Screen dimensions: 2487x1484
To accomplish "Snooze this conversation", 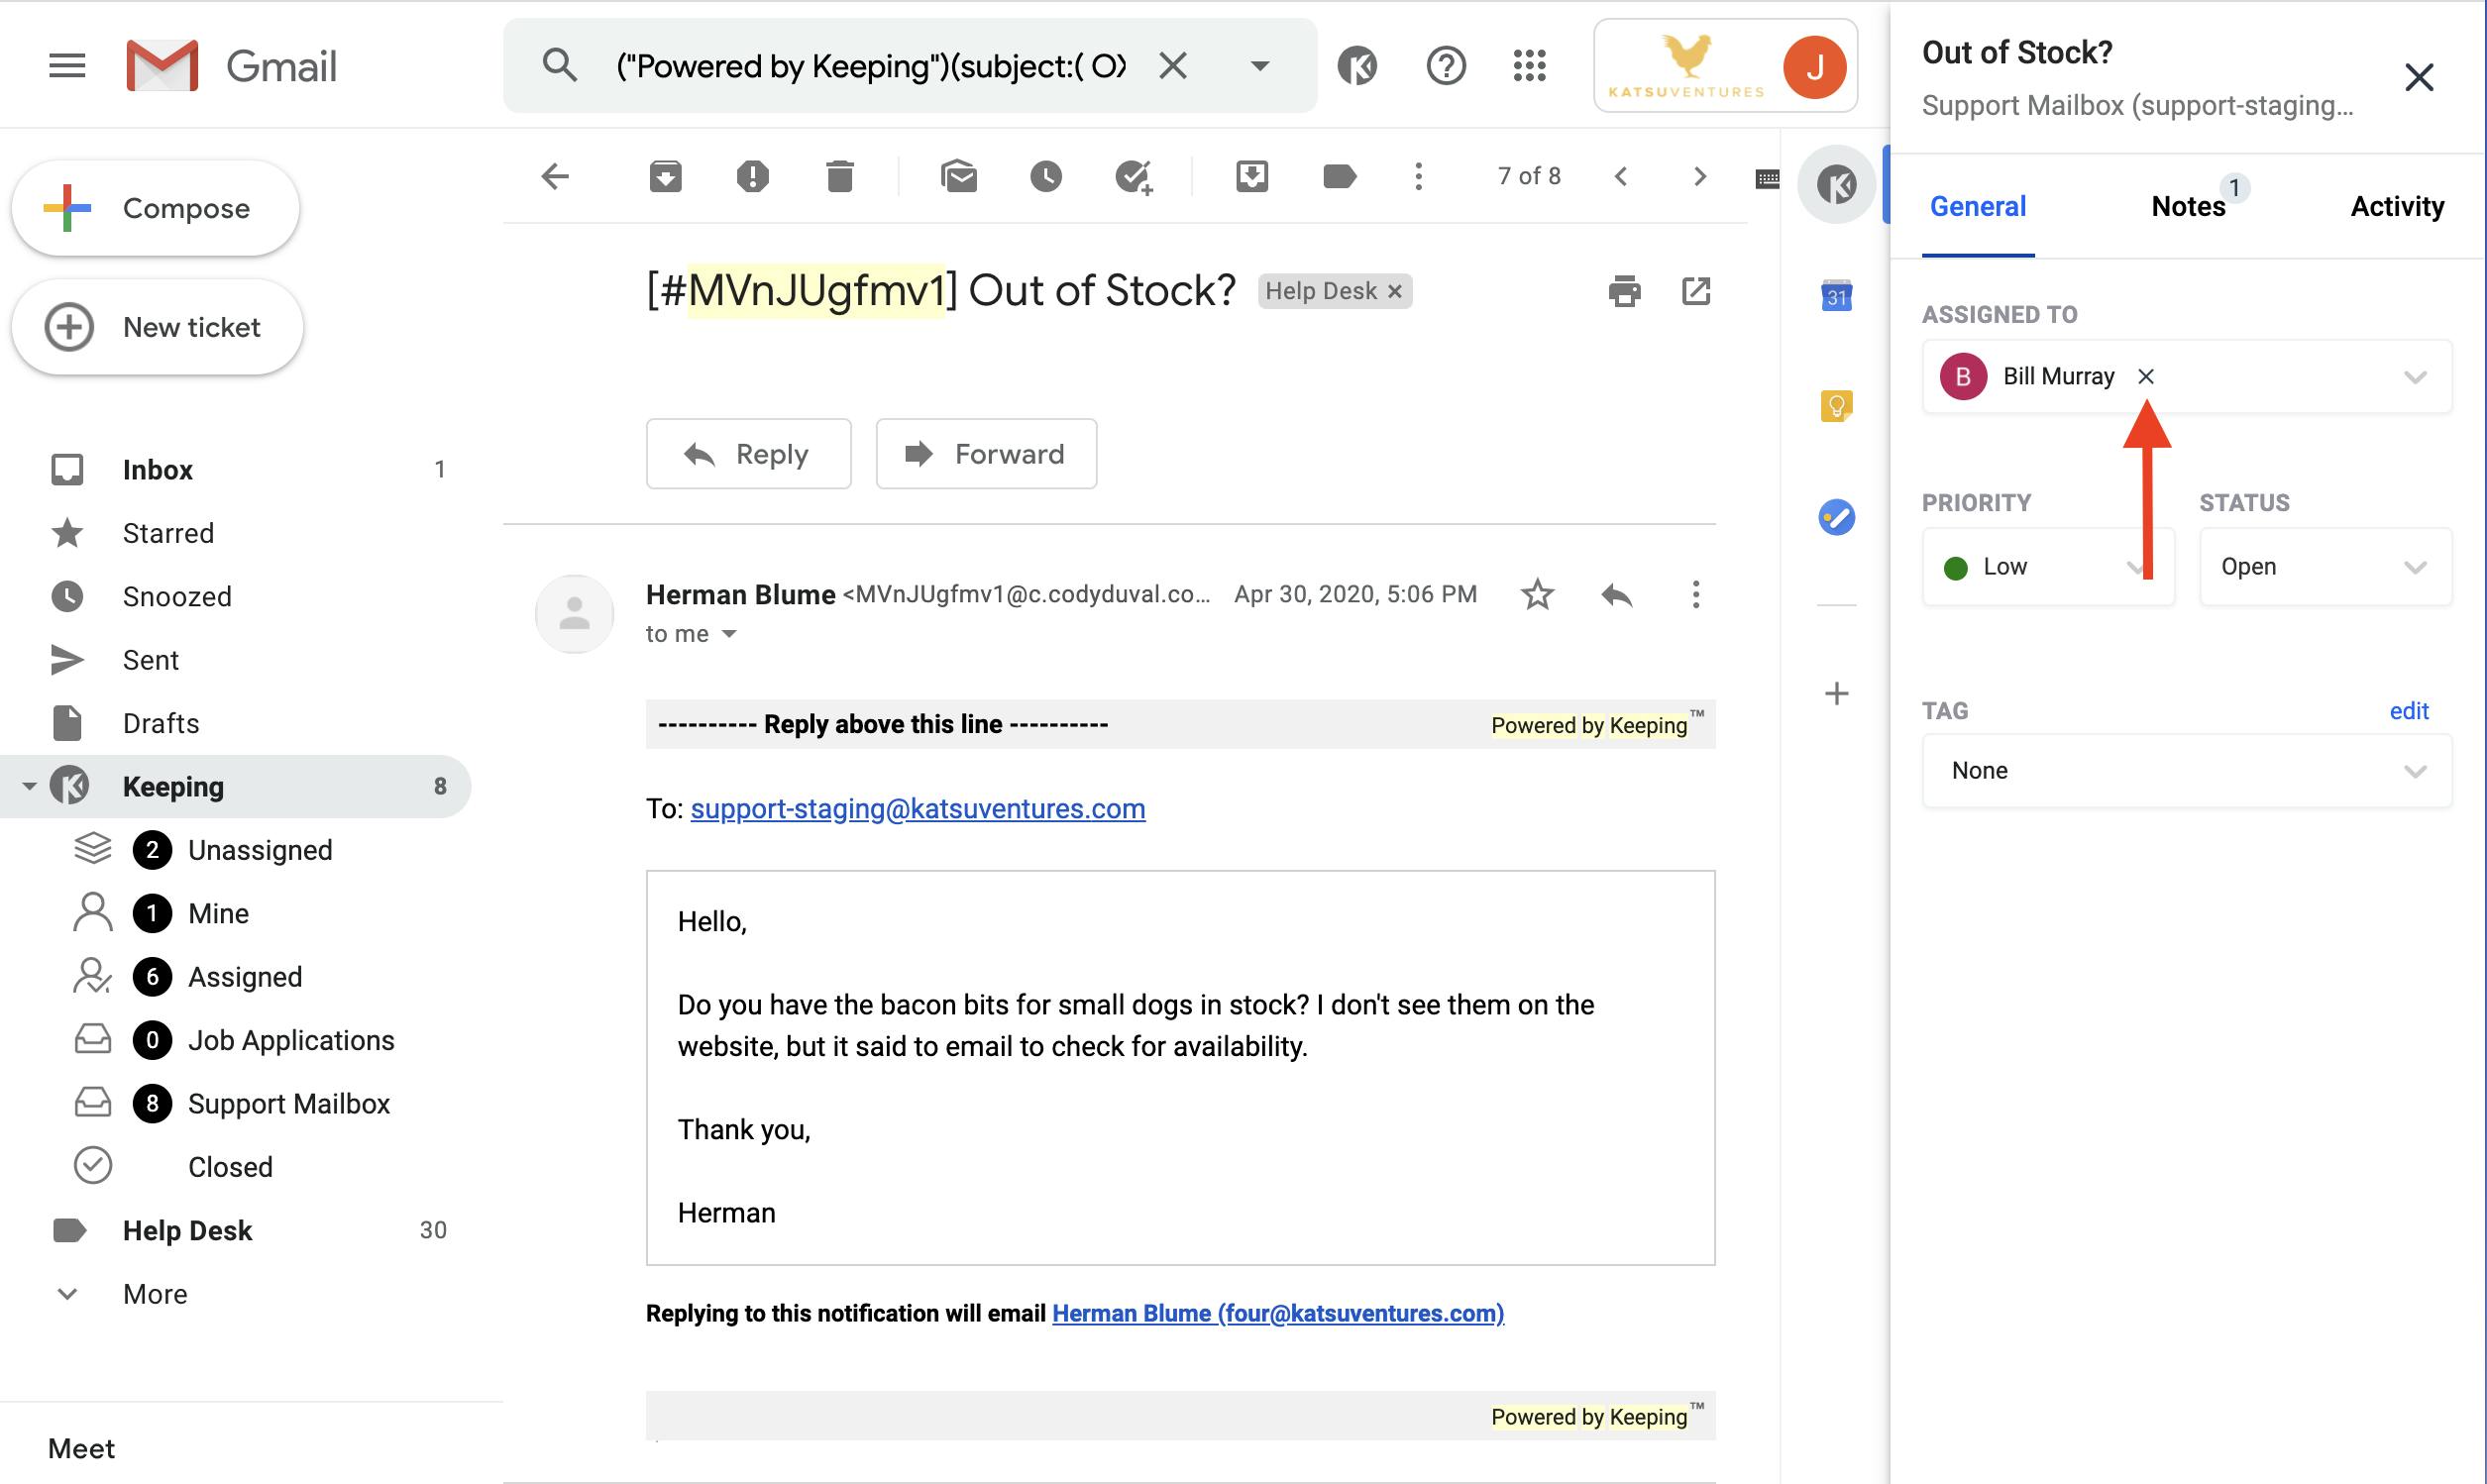I will click(1046, 177).
